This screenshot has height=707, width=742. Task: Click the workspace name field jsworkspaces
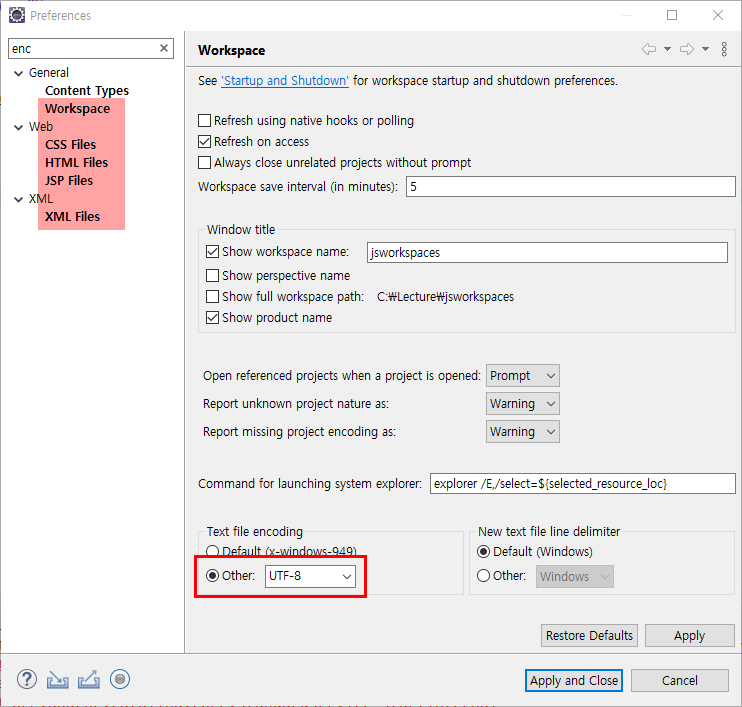547,252
